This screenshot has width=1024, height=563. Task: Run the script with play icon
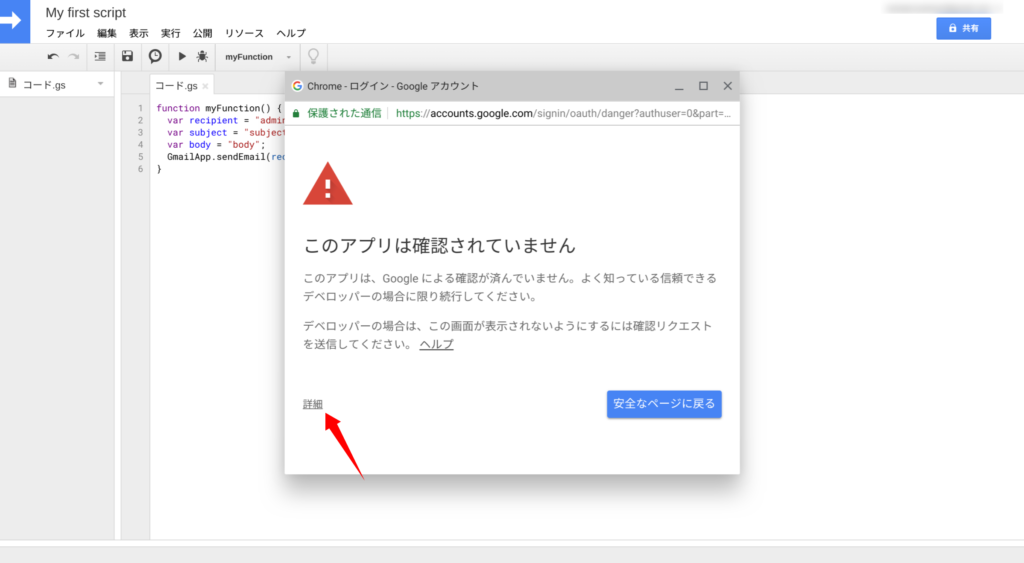[182, 57]
